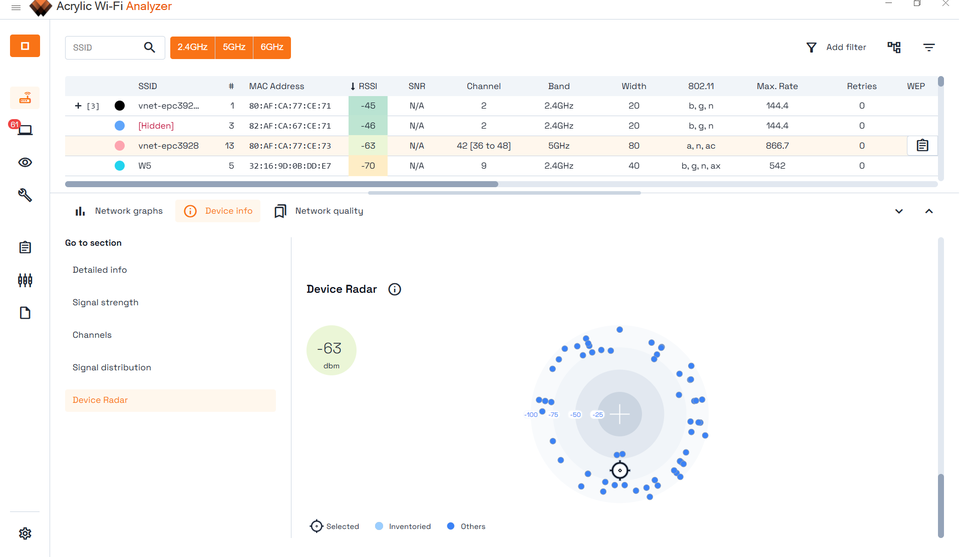Toggle the 6GHz band filter
Screen dimensions: 960x557
click(x=272, y=47)
